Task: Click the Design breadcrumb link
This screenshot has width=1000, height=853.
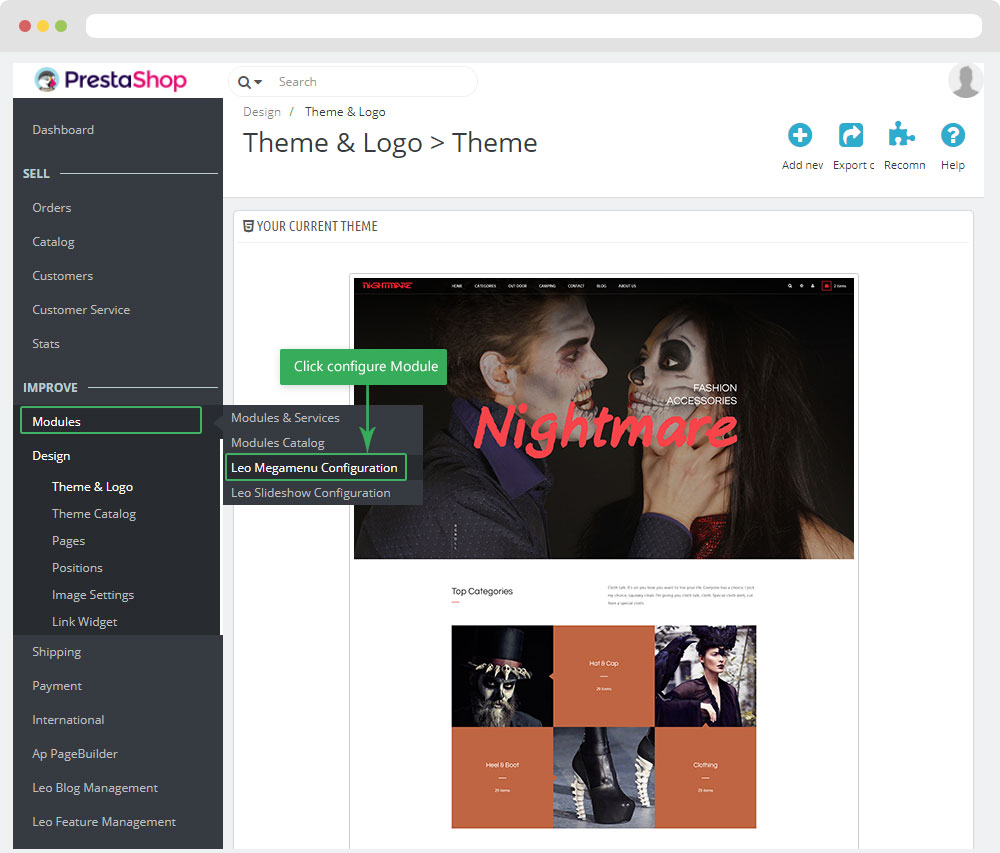Action: [x=262, y=112]
